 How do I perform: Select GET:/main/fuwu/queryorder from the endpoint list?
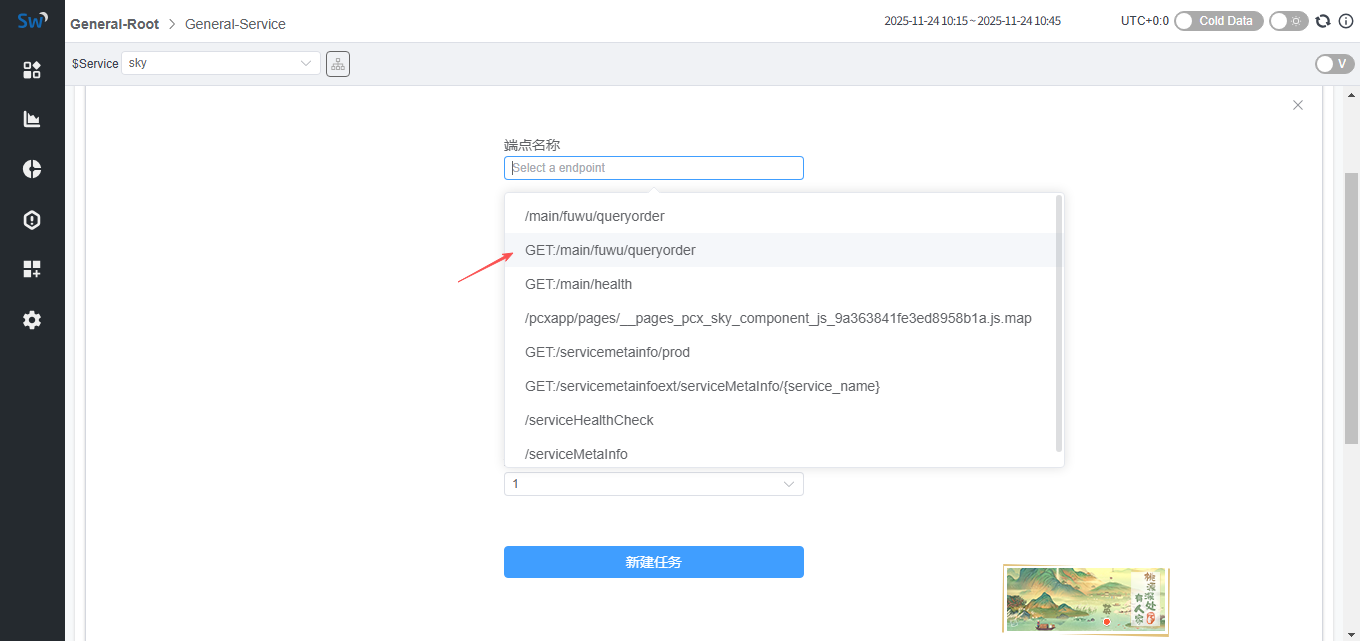click(x=610, y=250)
